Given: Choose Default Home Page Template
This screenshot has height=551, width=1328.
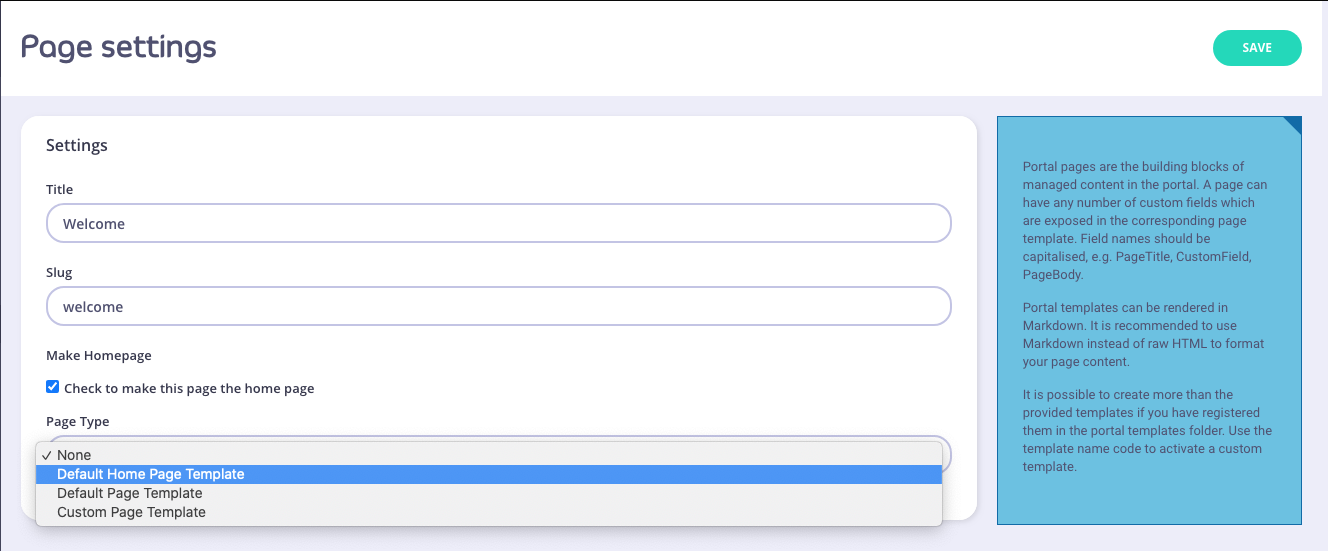Looking at the screenshot, I should pos(150,474).
